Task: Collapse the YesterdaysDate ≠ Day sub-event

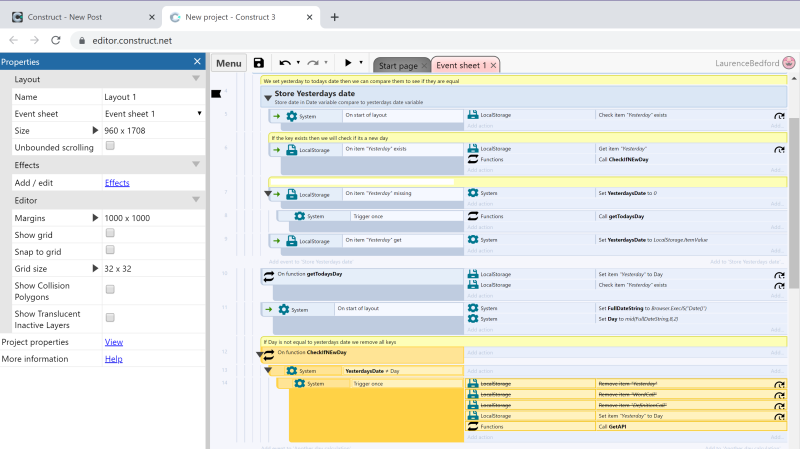Action: [x=268, y=370]
